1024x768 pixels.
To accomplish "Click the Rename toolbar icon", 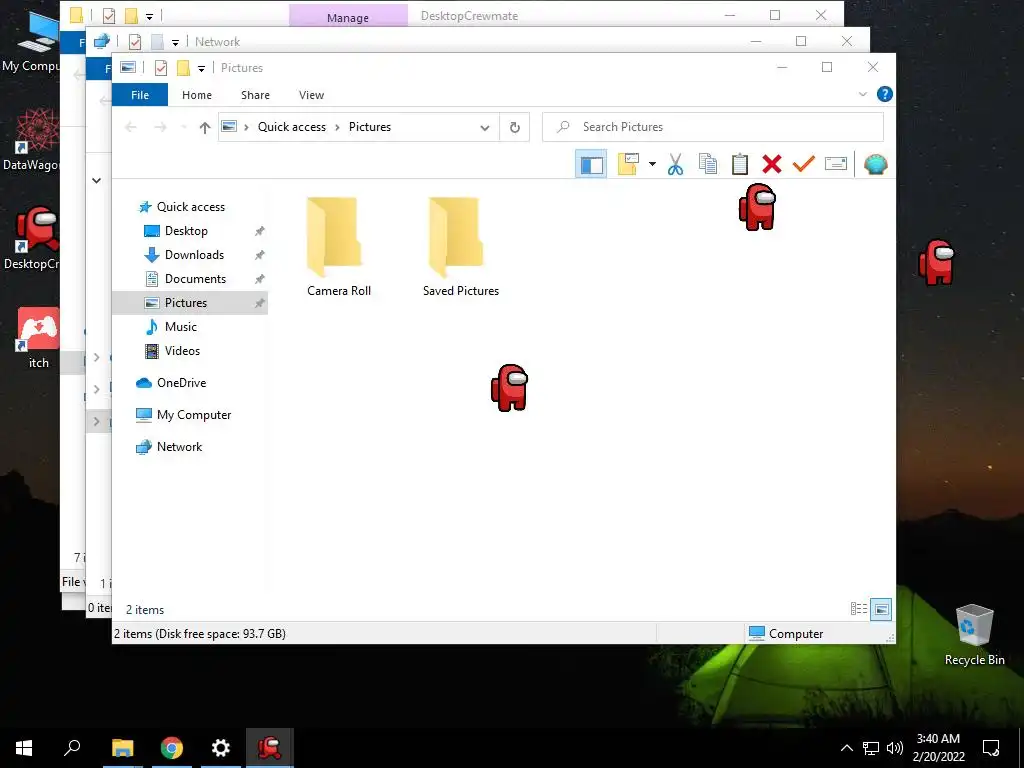I will pos(836,164).
